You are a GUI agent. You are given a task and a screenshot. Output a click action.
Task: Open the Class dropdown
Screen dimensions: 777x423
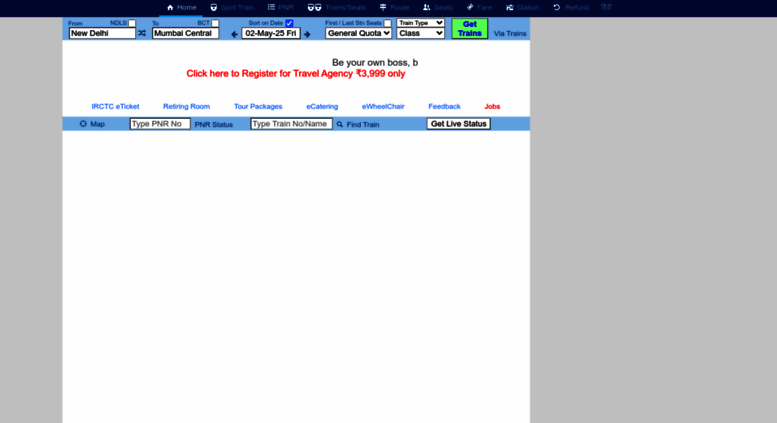(420, 33)
